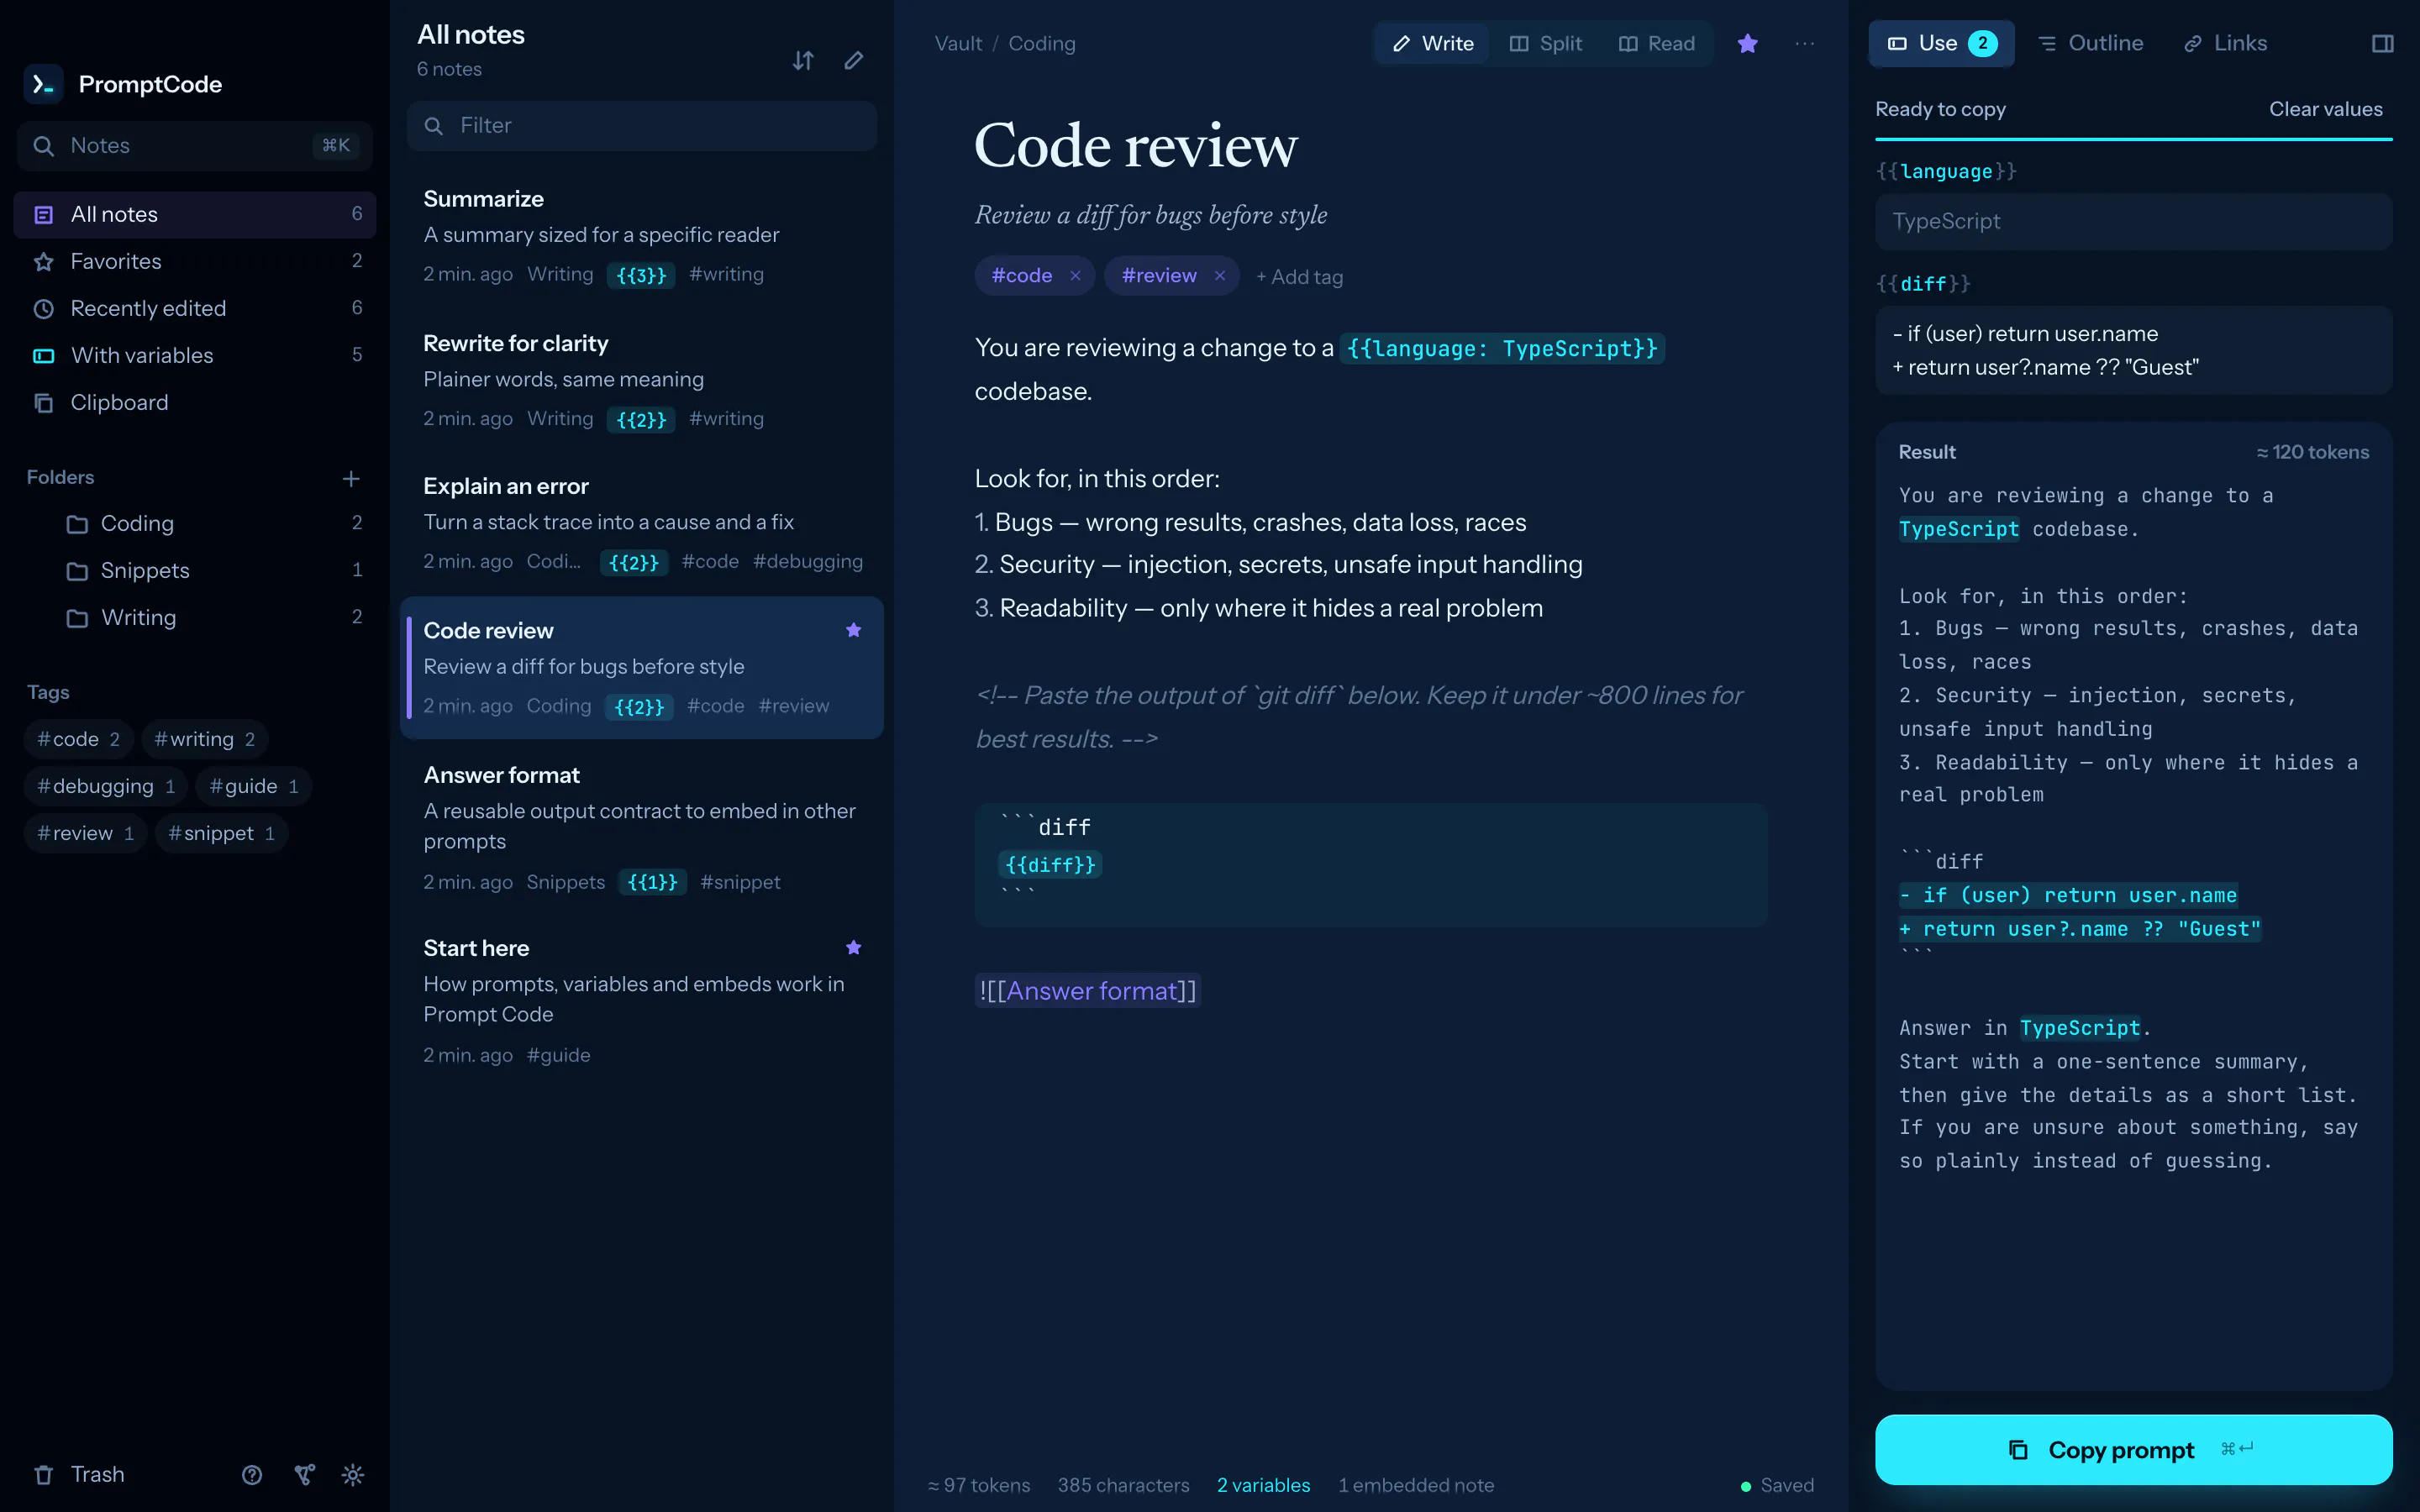Collapse the right side panel

(x=2382, y=44)
